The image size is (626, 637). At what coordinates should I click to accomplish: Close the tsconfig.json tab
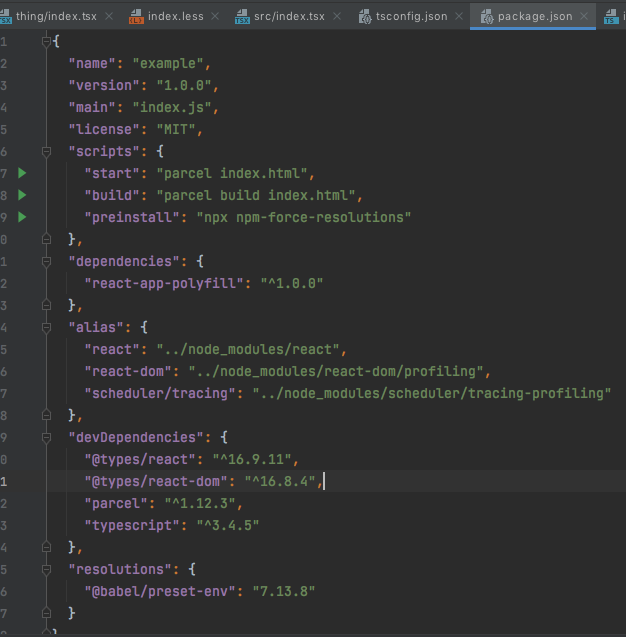(459, 16)
